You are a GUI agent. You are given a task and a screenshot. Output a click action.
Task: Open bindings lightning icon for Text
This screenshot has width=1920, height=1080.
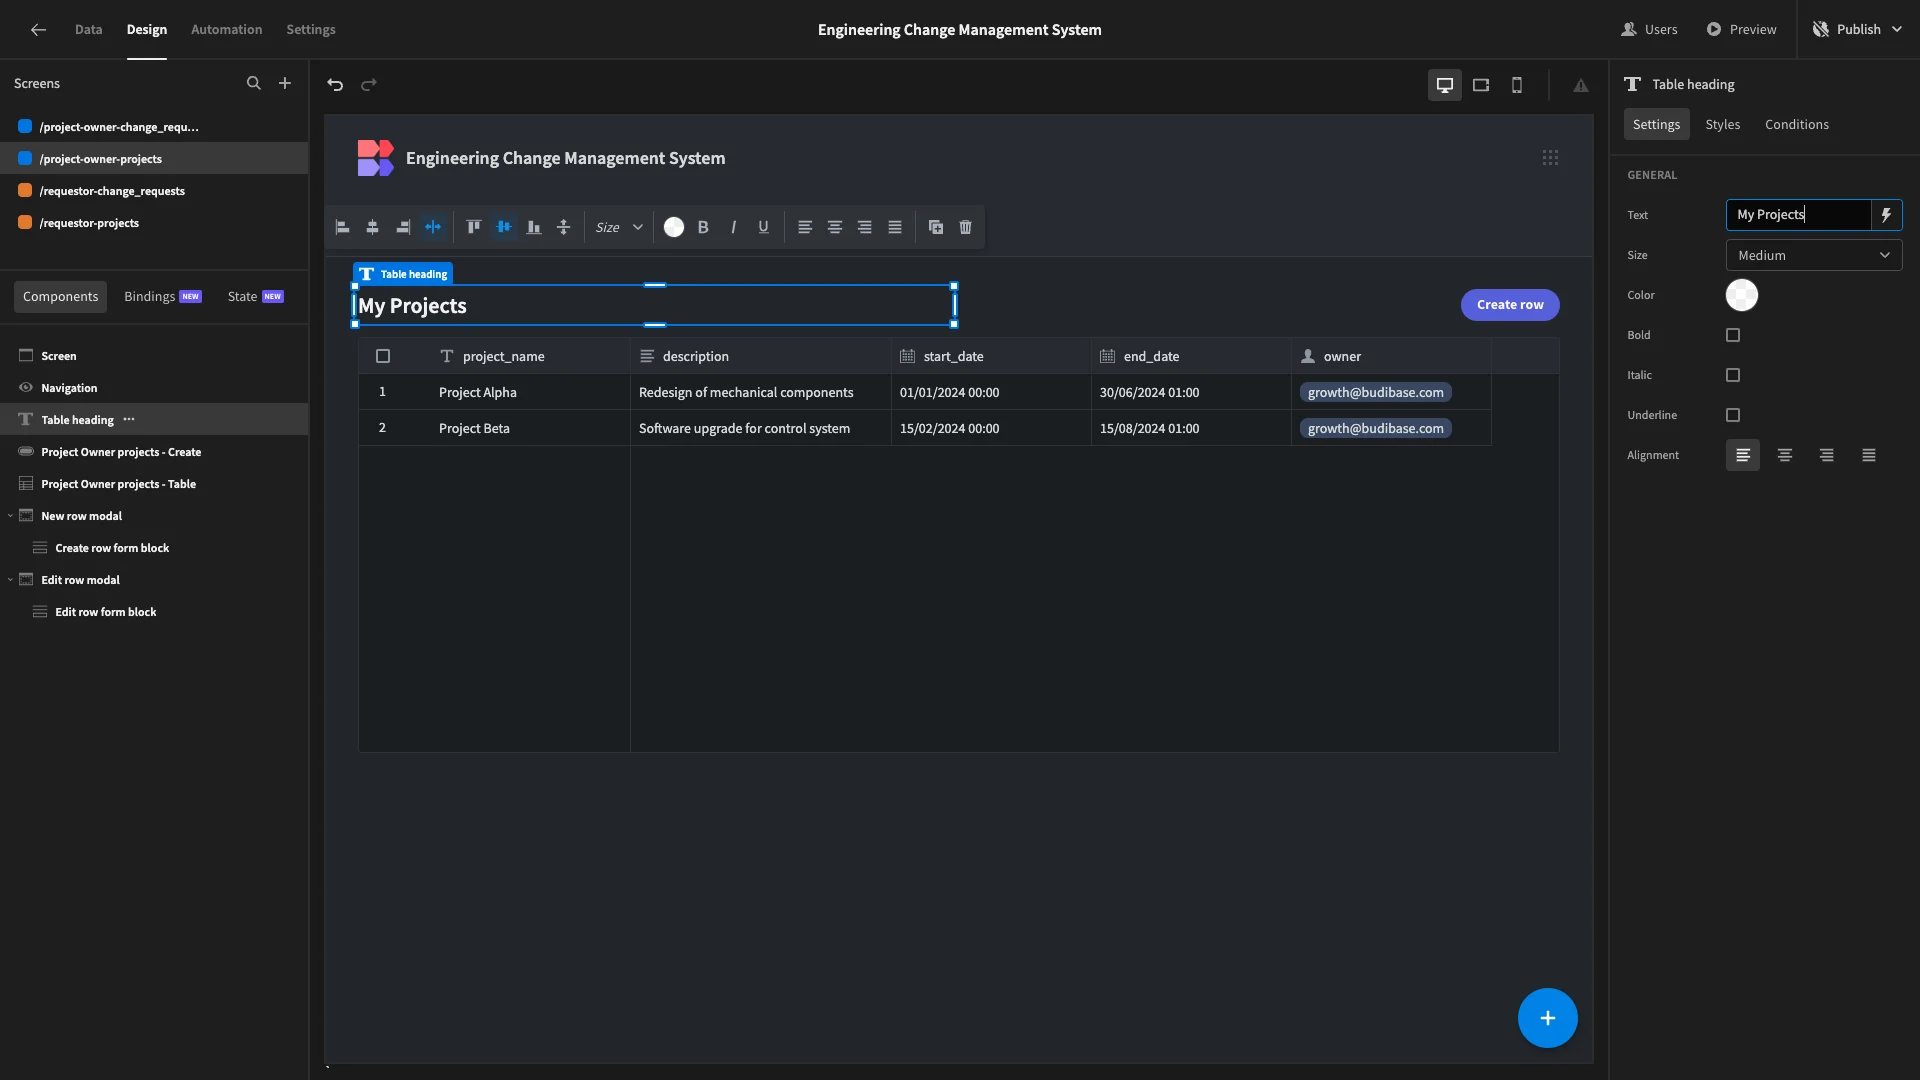[1886, 215]
